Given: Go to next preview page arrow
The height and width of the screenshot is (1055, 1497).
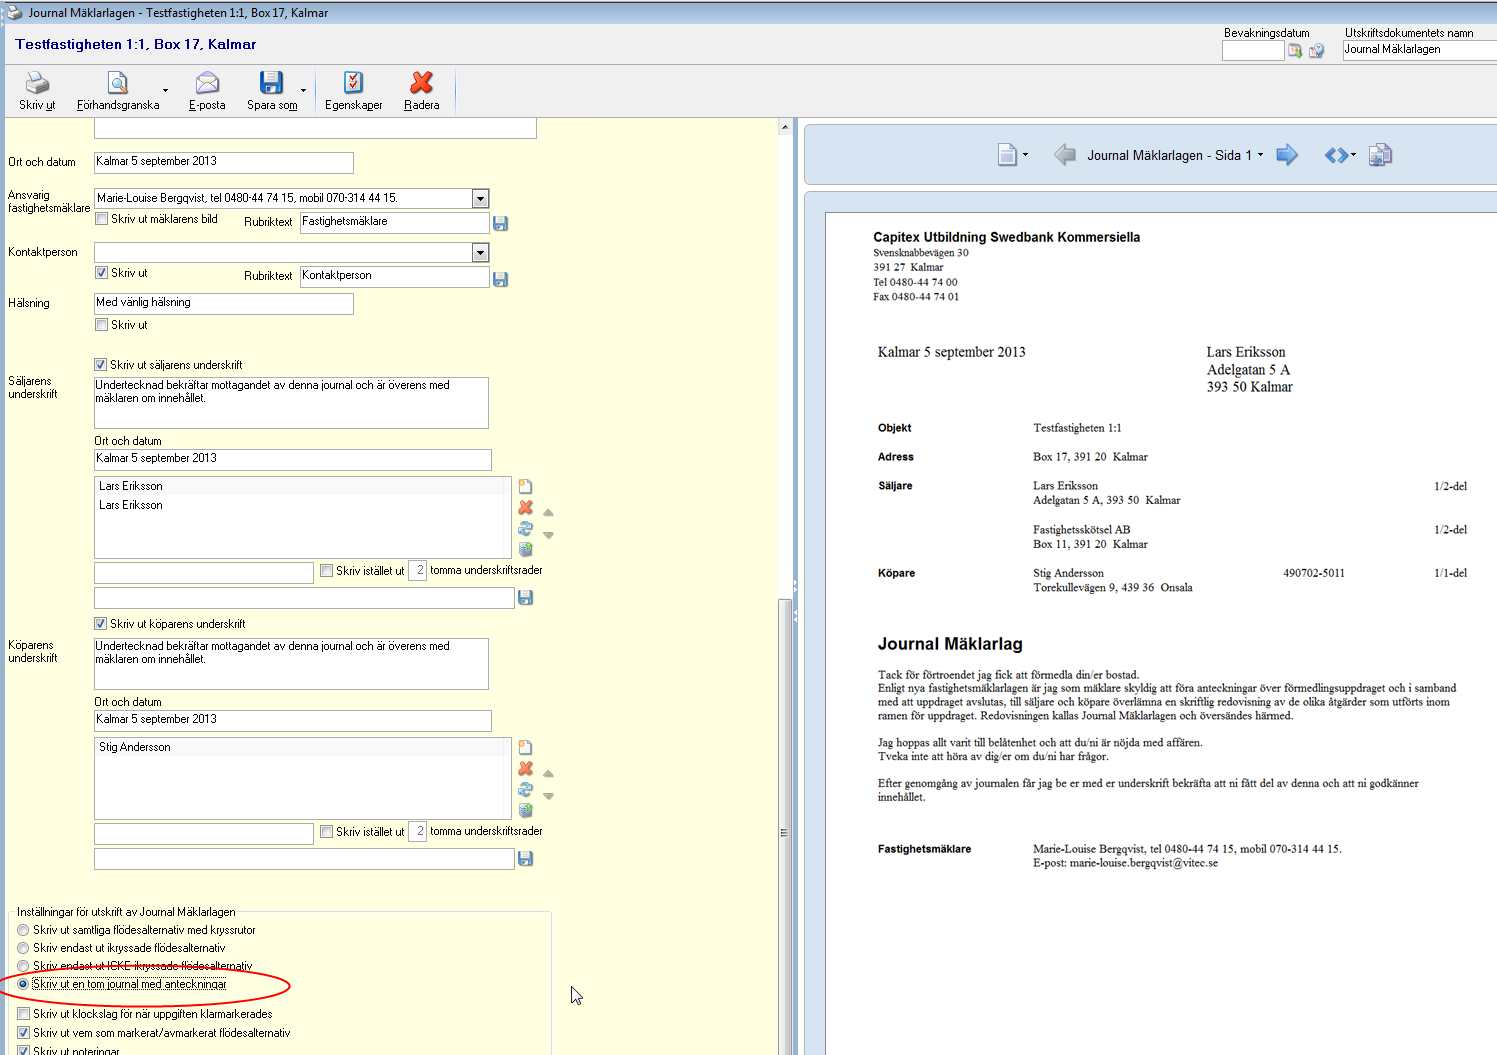Looking at the screenshot, I should coord(1287,155).
